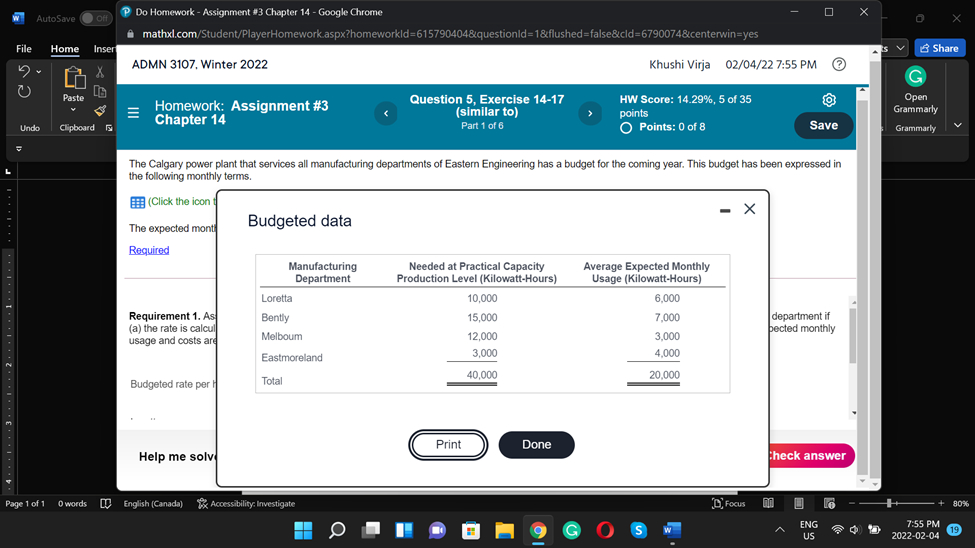The height and width of the screenshot is (548, 975).
Task: Click the zoom out minus in Word
Action: (x=852, y=503)
